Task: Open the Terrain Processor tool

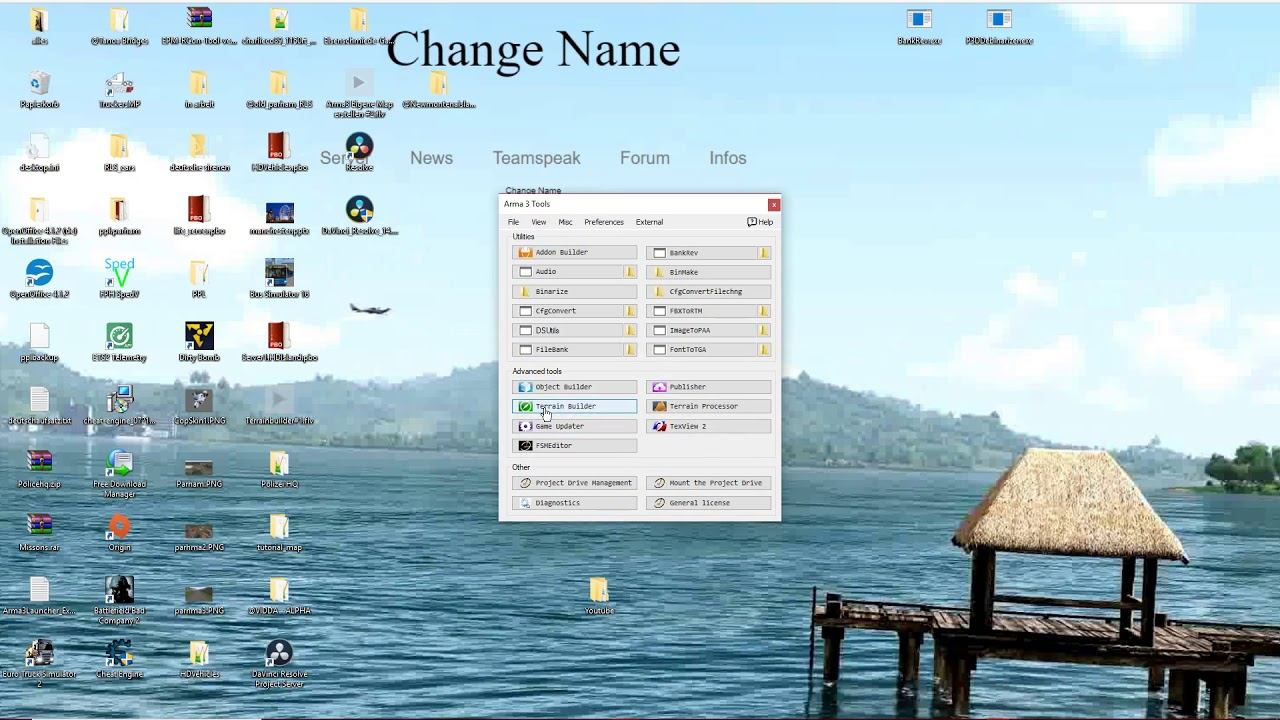Action: click(708, 406)
